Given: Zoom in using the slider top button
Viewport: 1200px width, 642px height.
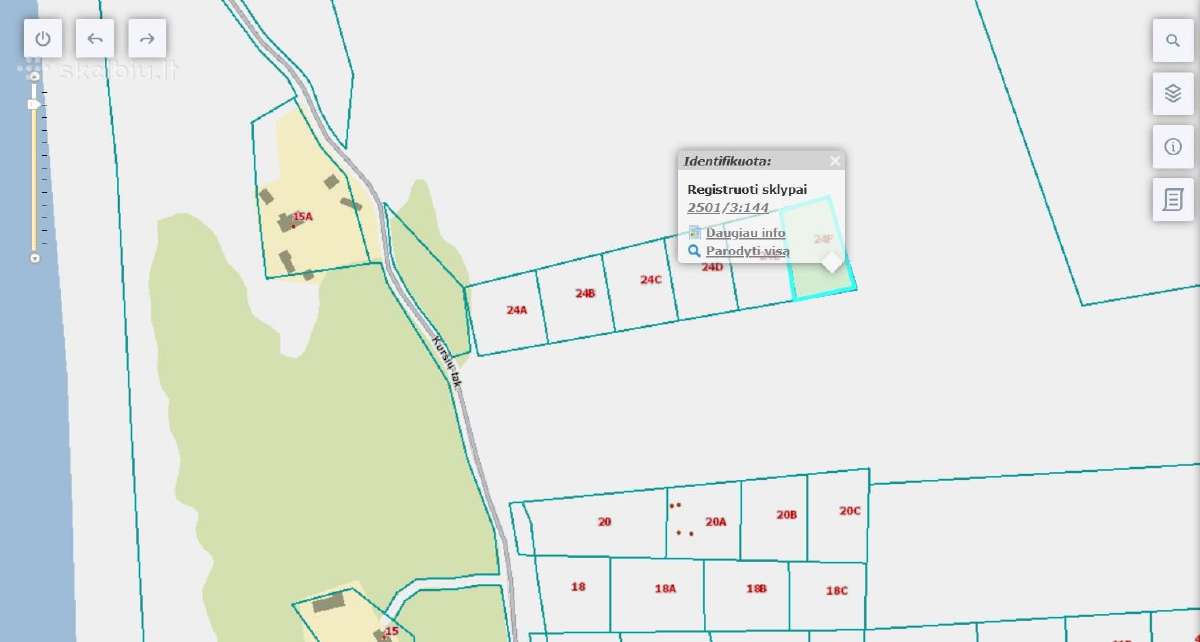Looking at the screenshot, I should [35, 76].
